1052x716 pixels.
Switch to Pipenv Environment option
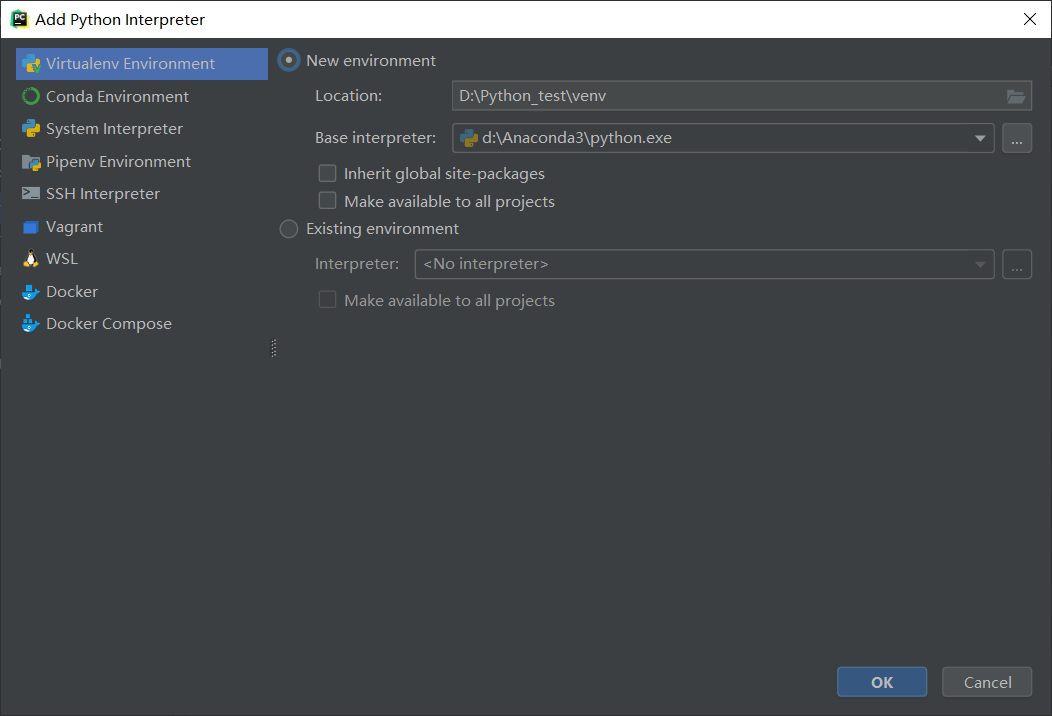pyautogui.click(x=142, y=162)
